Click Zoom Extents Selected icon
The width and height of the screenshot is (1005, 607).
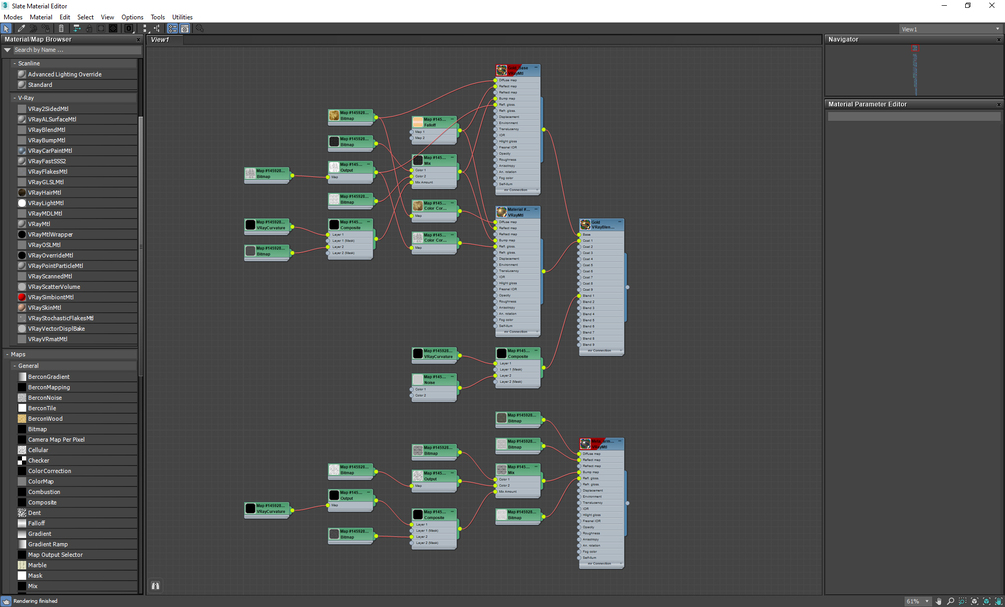pyautogui.click(x=986, y=601)
